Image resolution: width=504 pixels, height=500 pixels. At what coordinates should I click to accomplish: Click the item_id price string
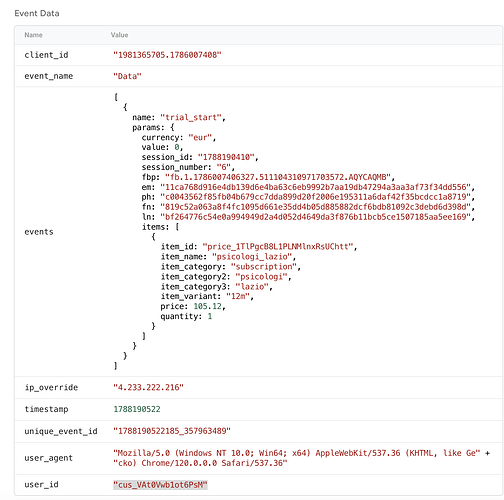[278, 247]
